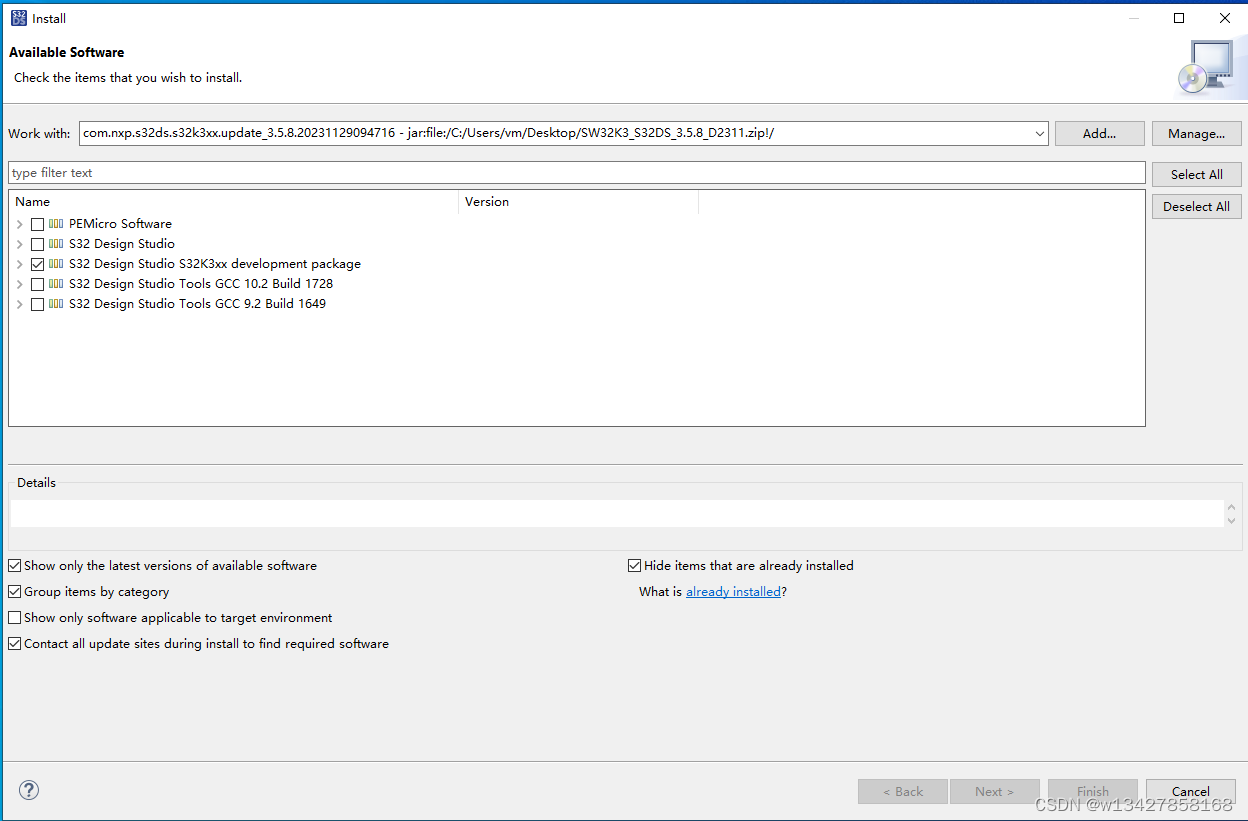Select S32 Design Studio Tools GCC 9.2 text
The width and height of the screenshot is (1248, 821).
tap(197, 304)
